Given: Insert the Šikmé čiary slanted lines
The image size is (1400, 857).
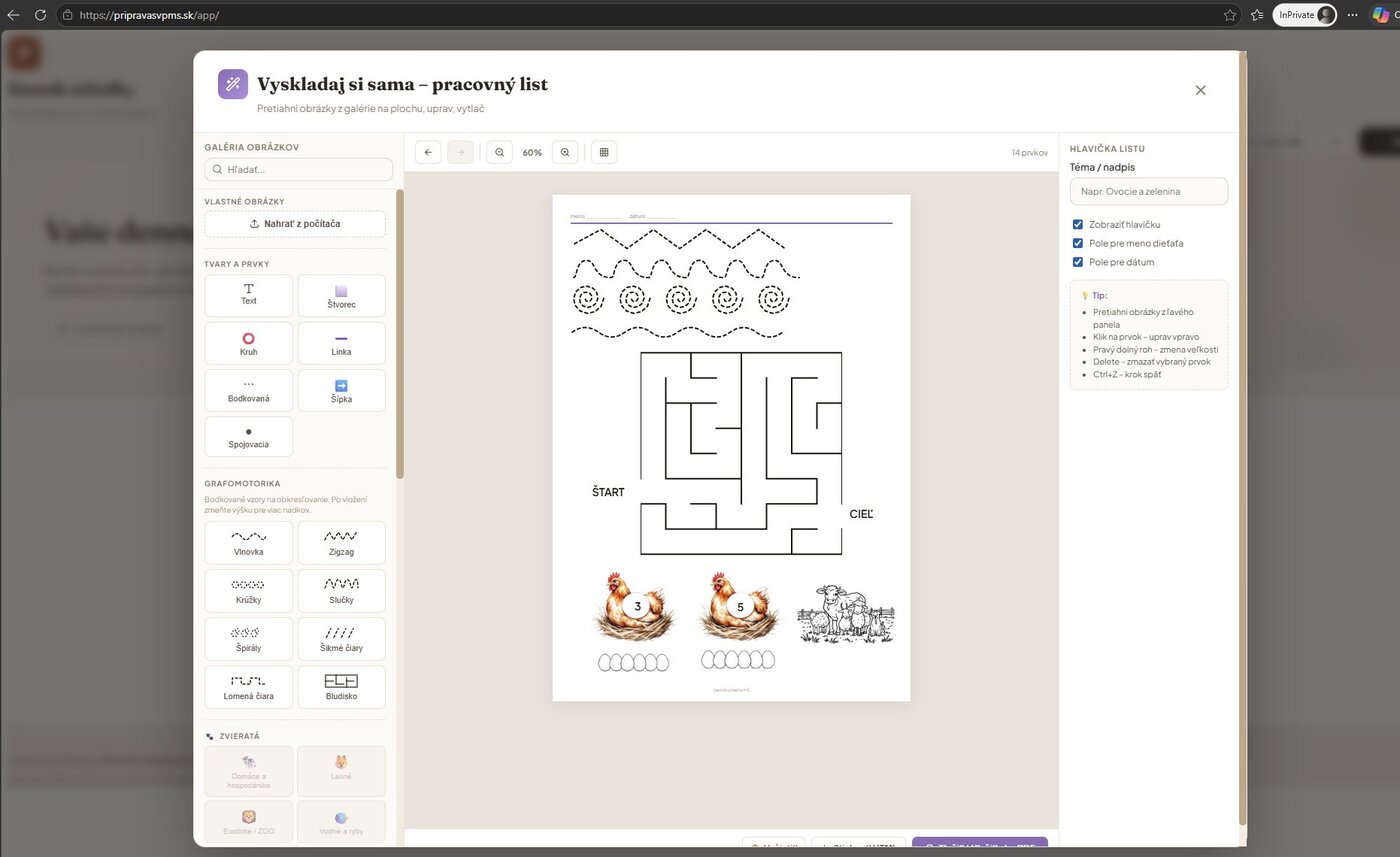Looking at the screenshot, I should 341,639.
